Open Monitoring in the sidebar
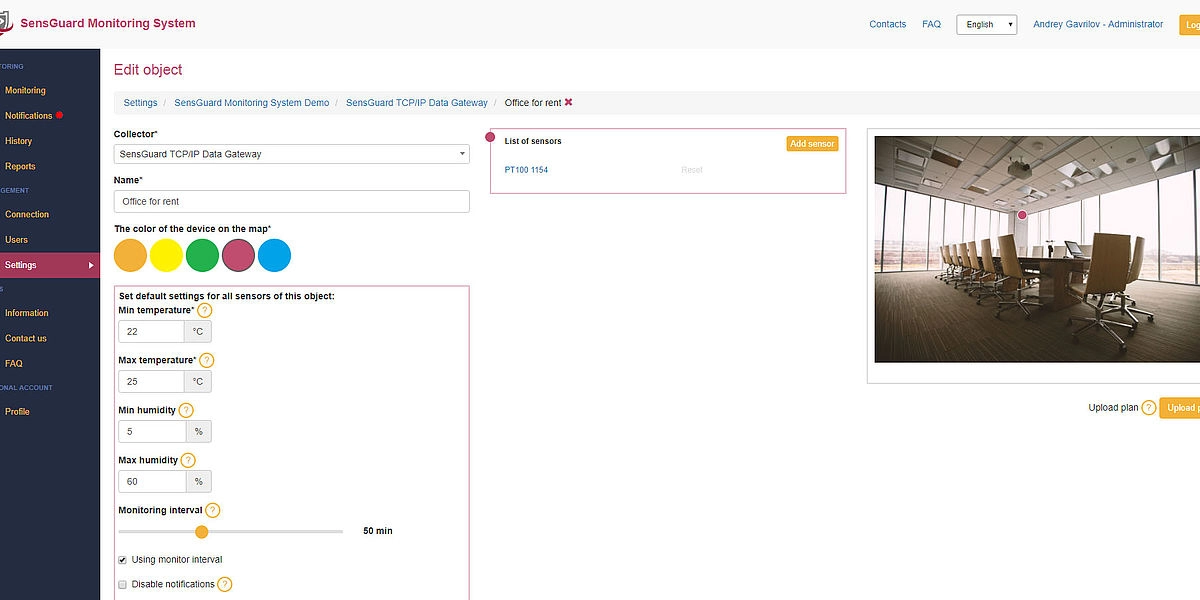 click(25, 90)
